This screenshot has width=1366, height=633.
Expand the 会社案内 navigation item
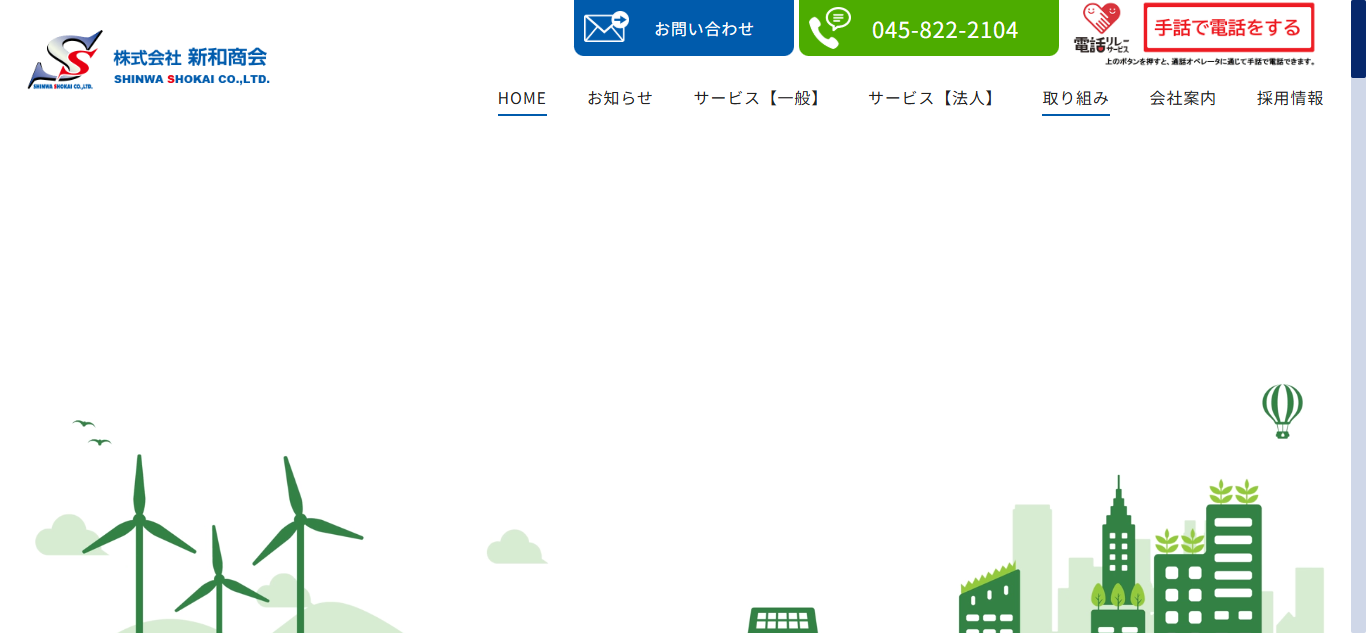pos(1182,98)
